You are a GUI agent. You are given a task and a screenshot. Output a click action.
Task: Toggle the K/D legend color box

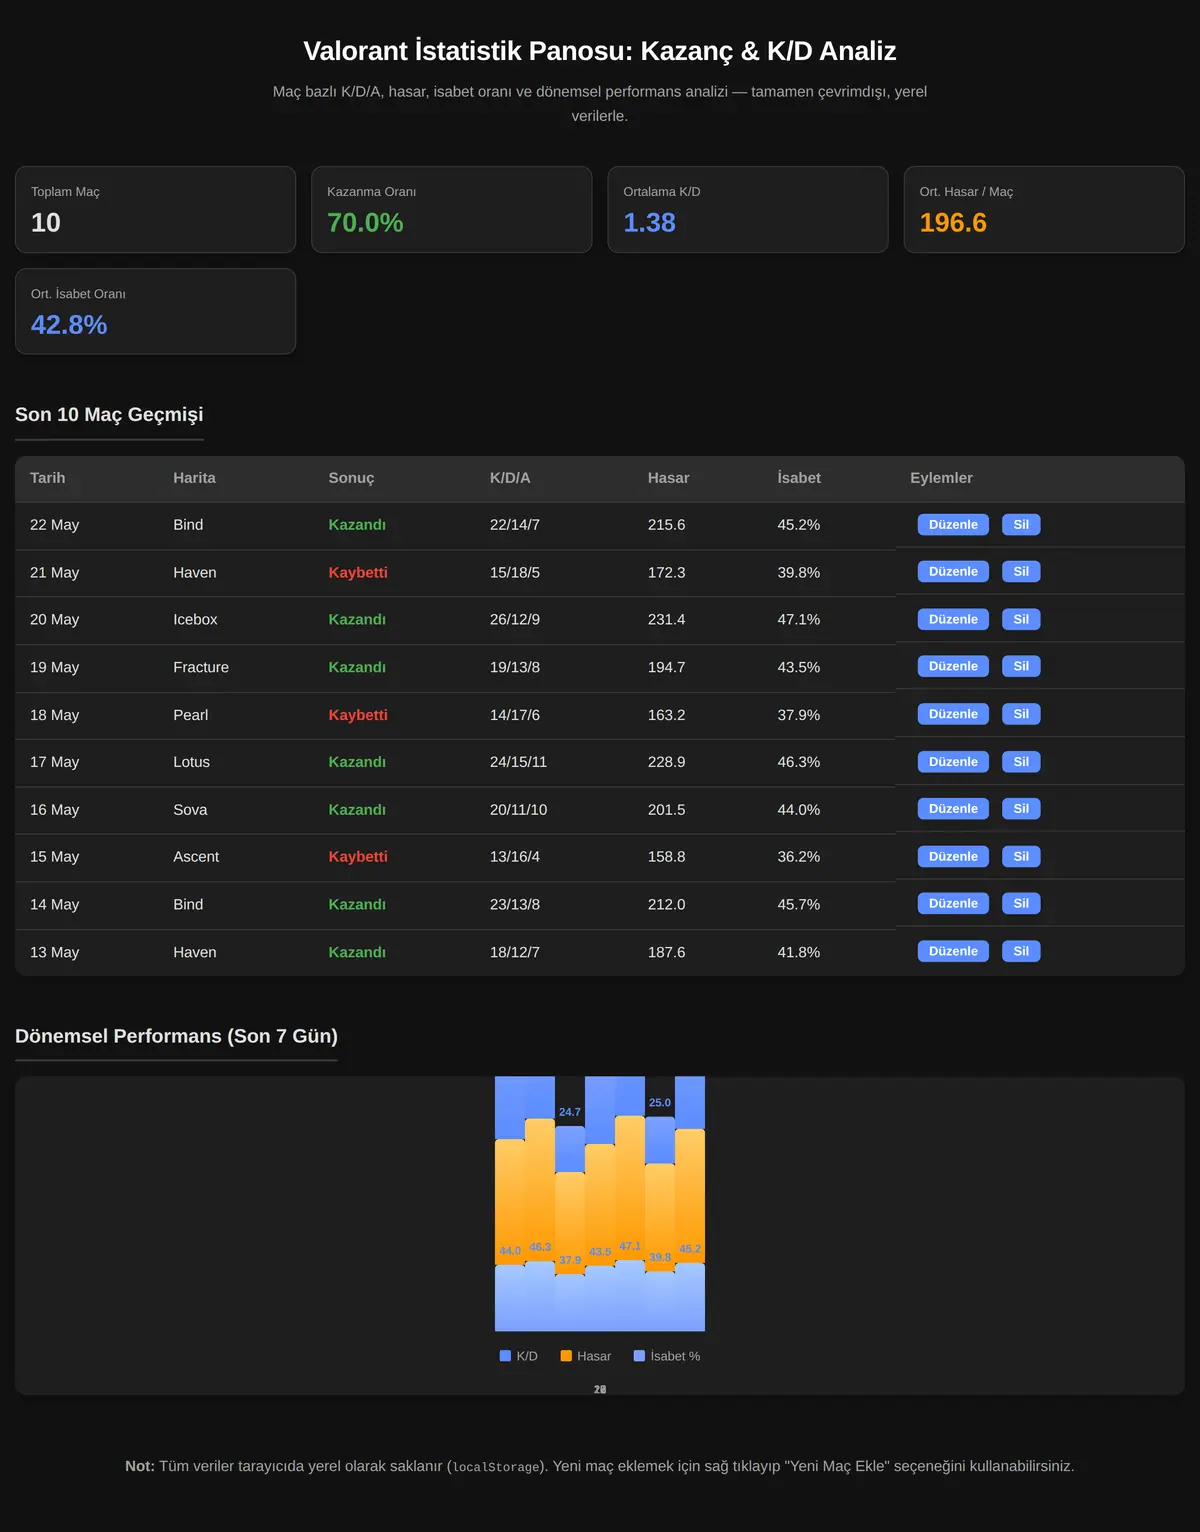coord(505,1356)
